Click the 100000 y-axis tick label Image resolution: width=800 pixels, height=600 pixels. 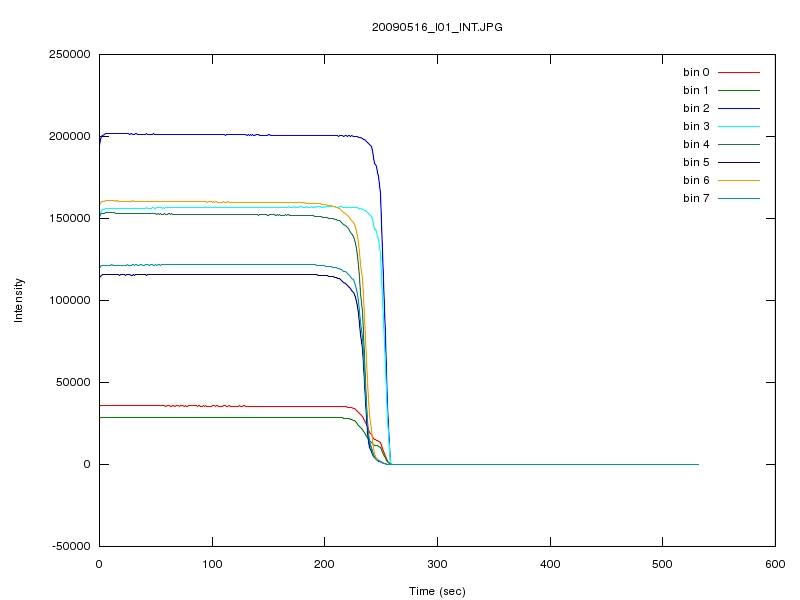tap(69, 300)
